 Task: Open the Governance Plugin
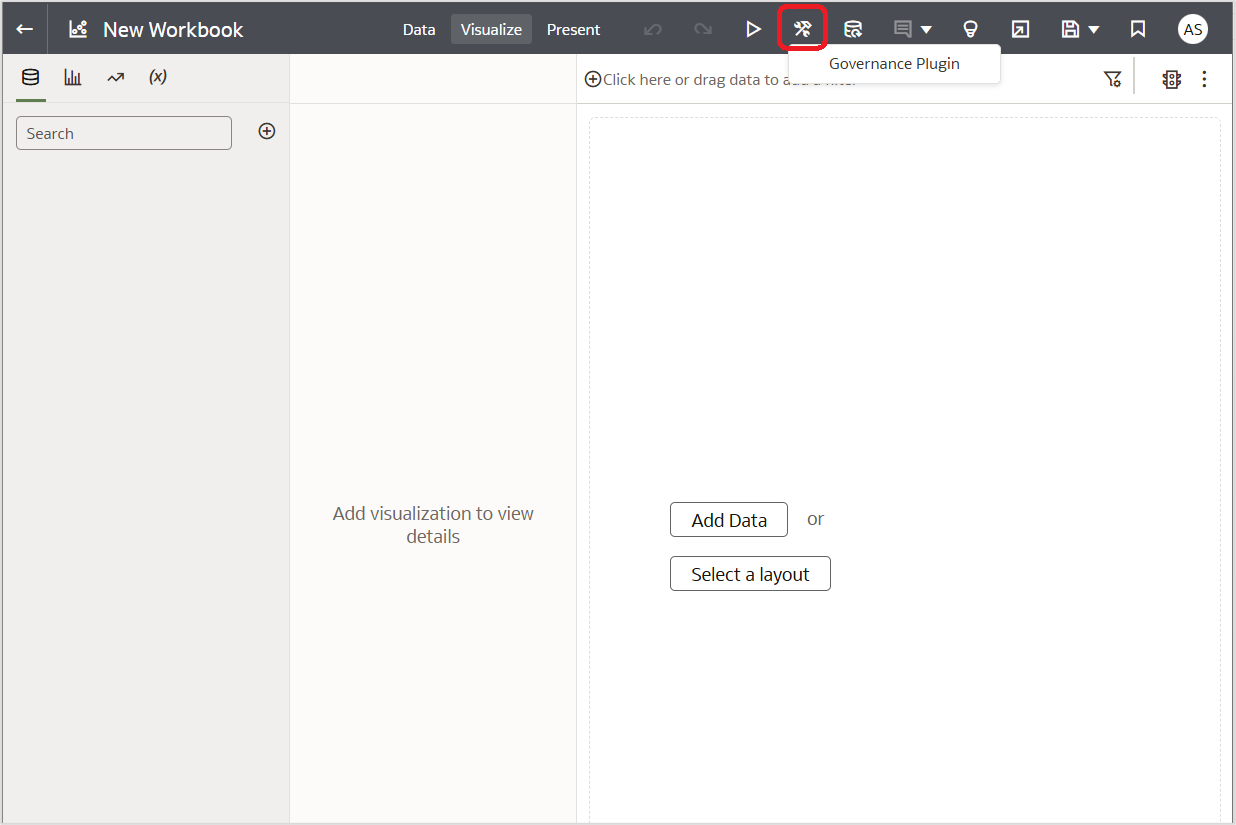point(803,29)
